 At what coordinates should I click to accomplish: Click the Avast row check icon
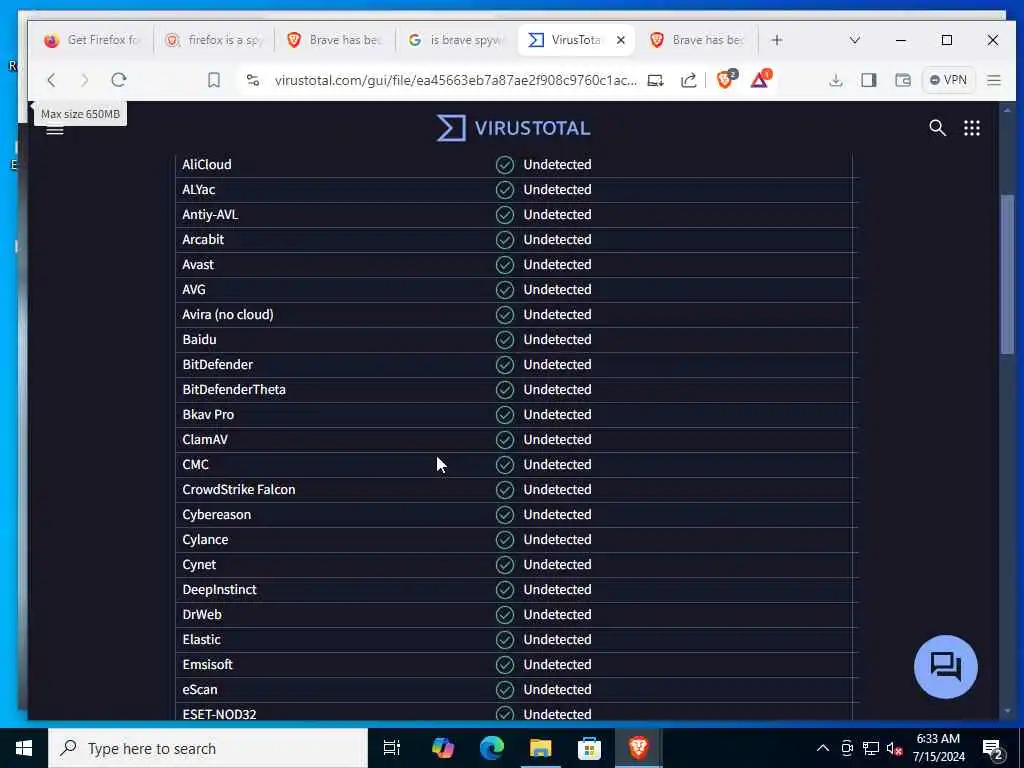coord(505,264)
